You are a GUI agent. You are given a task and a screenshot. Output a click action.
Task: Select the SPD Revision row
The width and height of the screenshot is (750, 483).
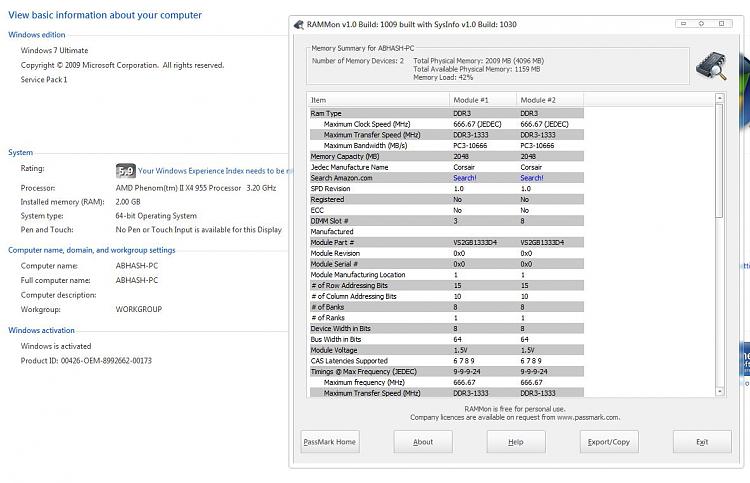coord(446,188)
